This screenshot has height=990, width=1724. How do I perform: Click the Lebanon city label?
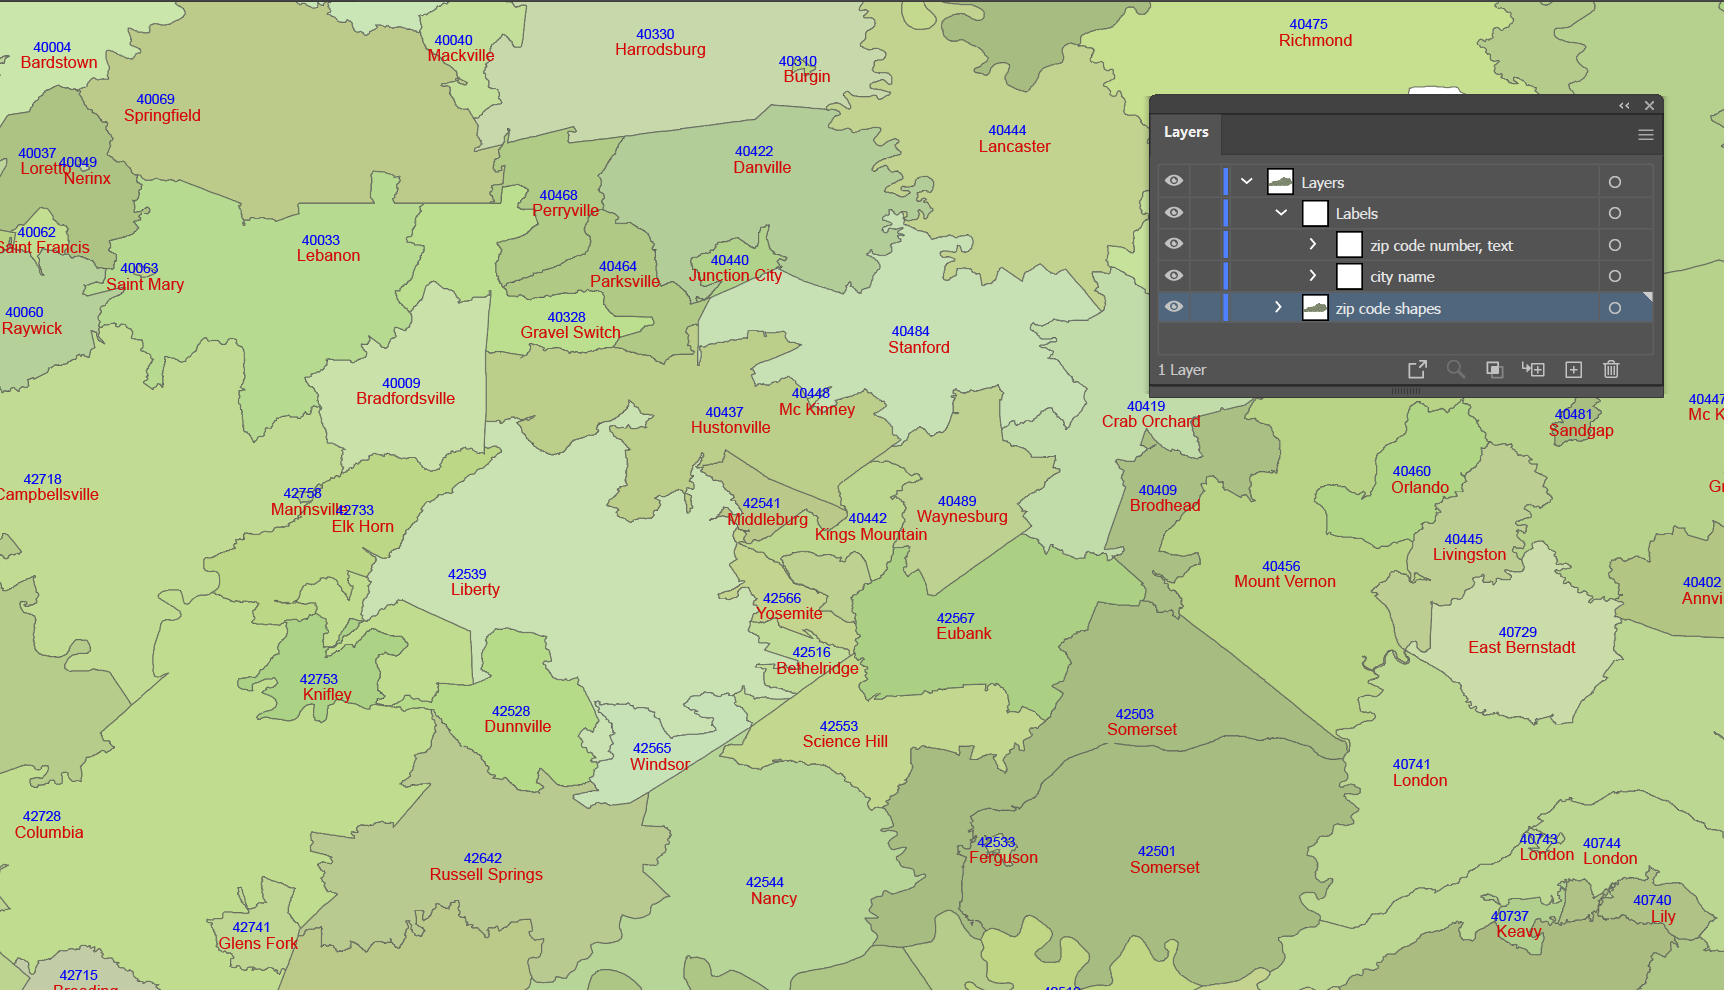328,256
